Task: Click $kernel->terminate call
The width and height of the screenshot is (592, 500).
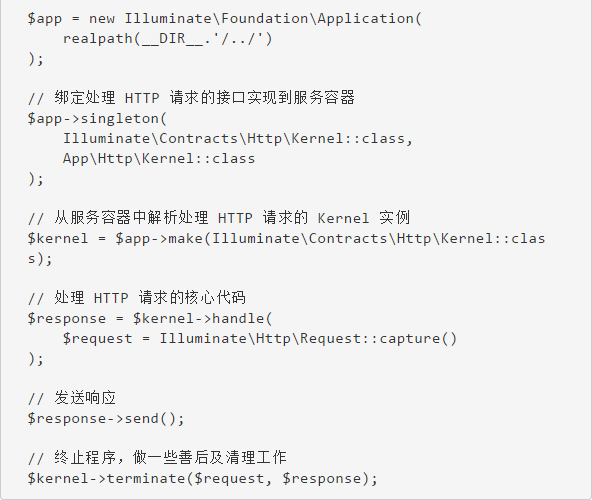Action: (203, 478)
